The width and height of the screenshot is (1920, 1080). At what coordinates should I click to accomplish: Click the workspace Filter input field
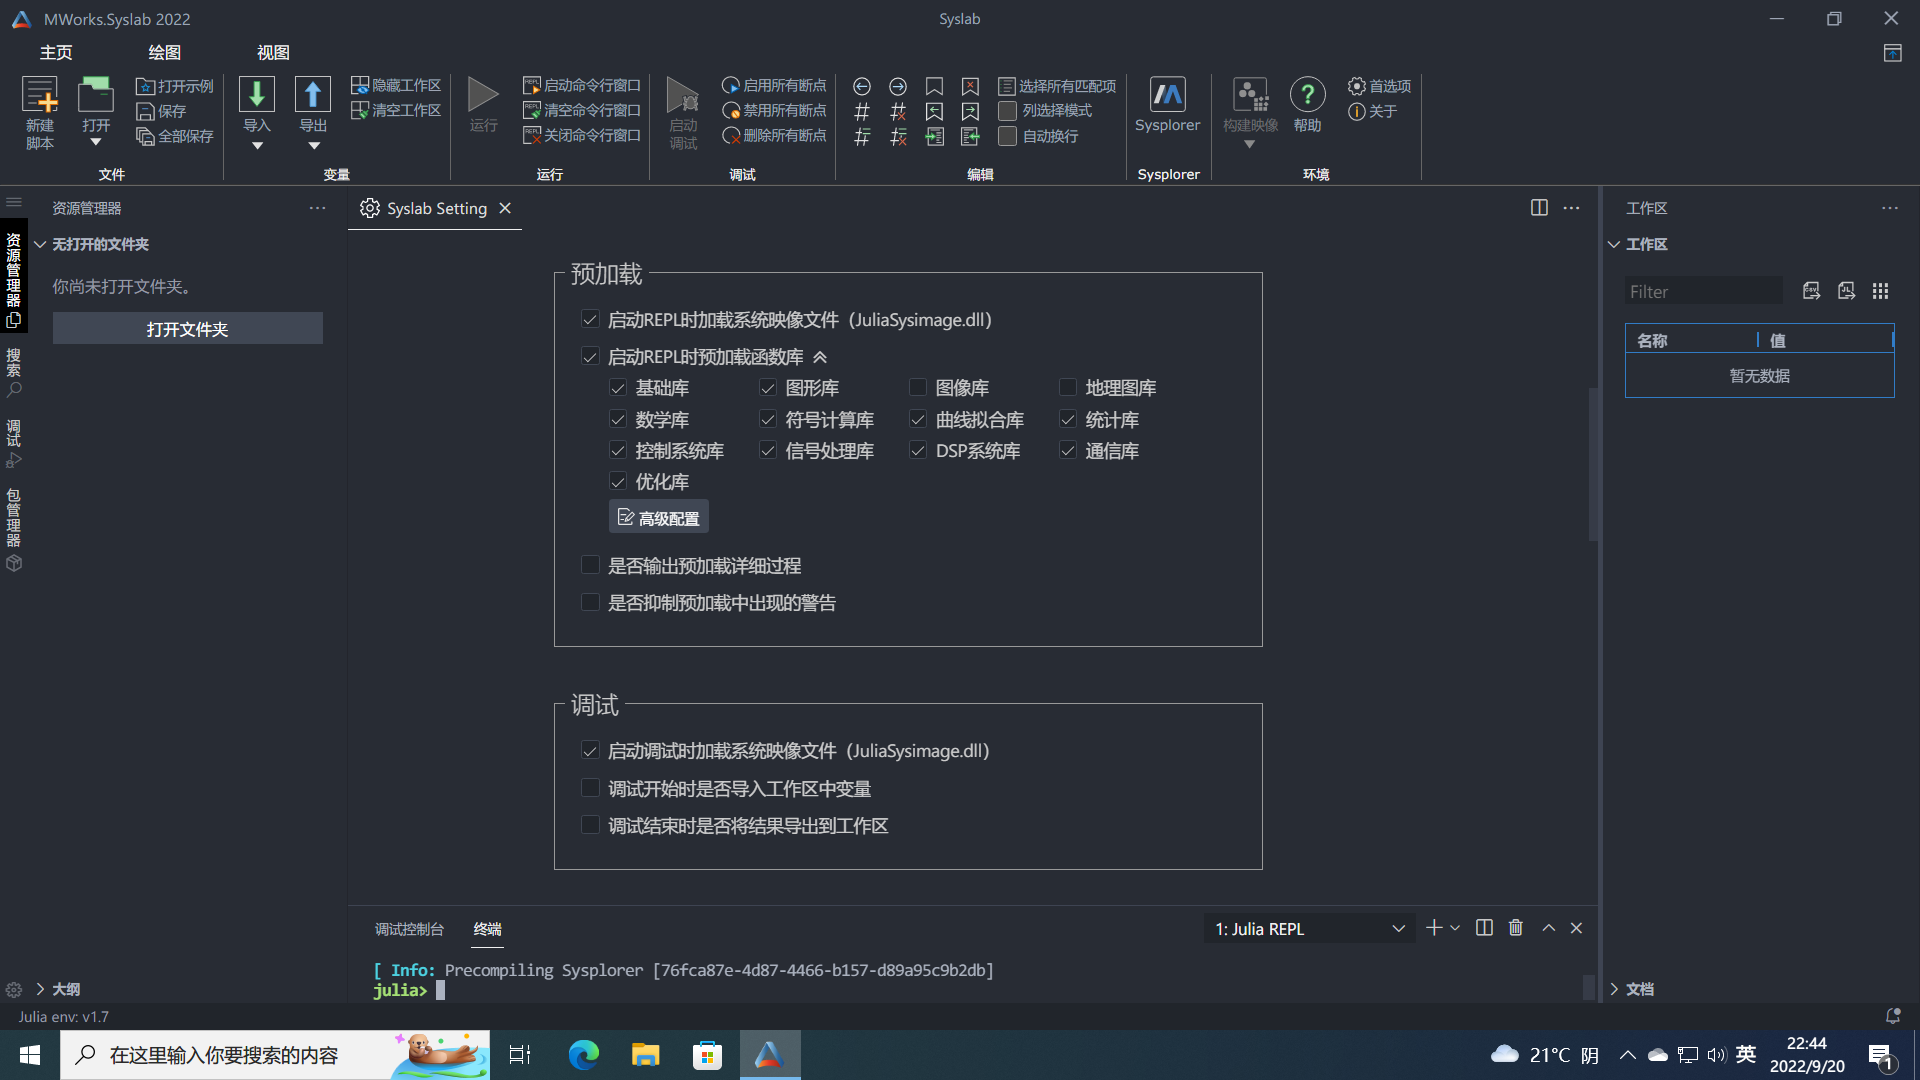pos(1704,291)
